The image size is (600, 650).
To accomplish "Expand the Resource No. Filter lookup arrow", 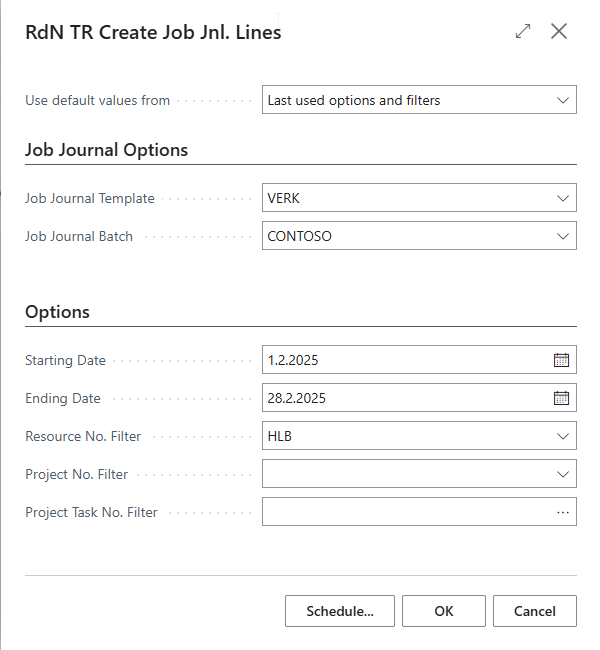I will click(x=562, y=436).
